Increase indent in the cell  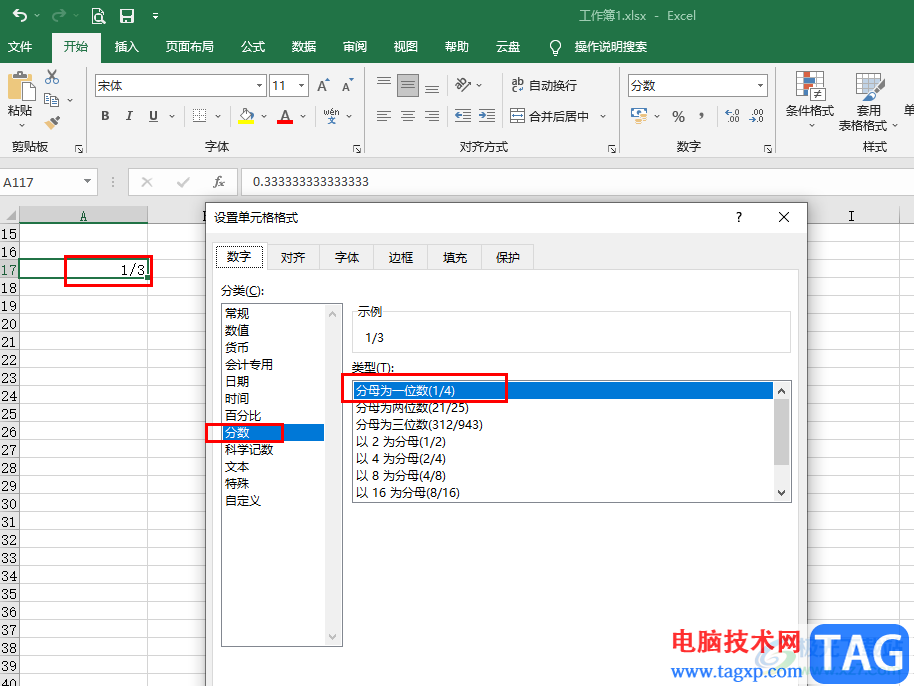(x=487, y=115)
